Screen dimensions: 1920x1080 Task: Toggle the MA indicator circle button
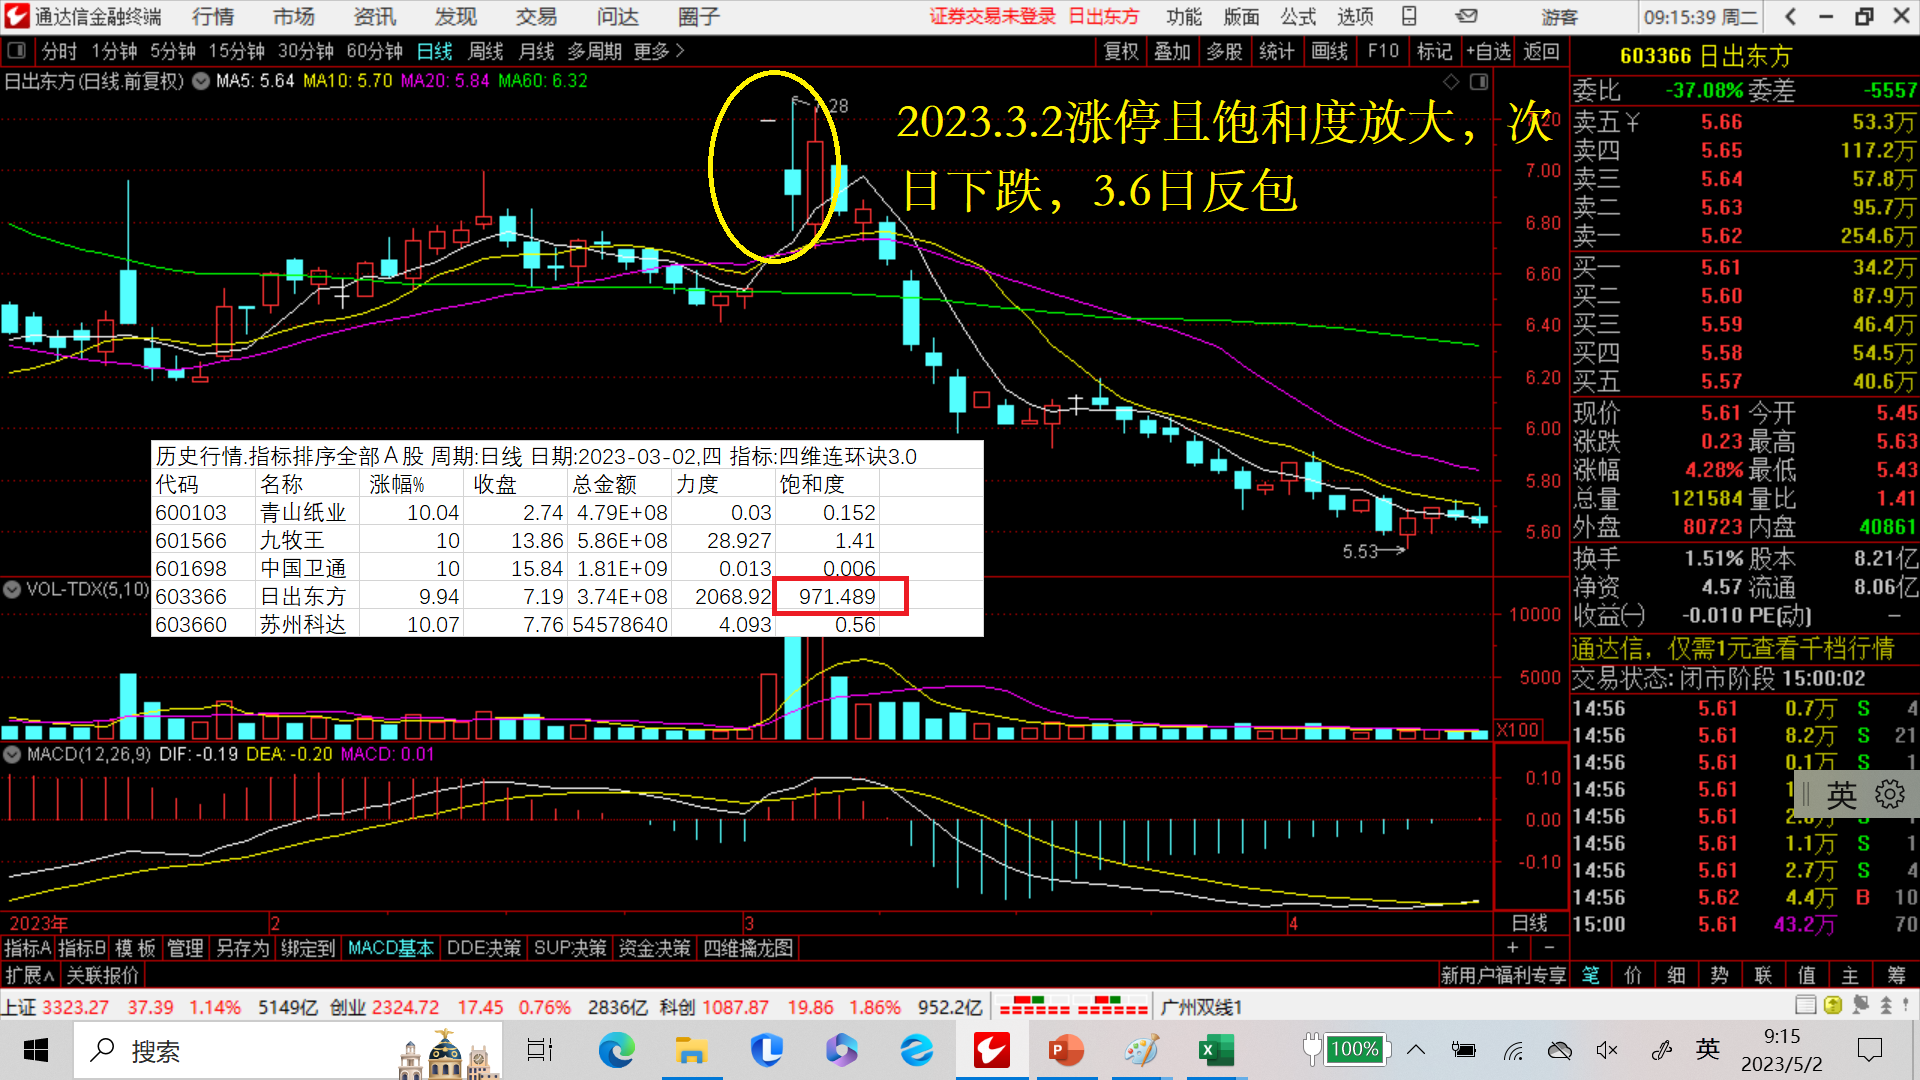(x=201, y=81)
